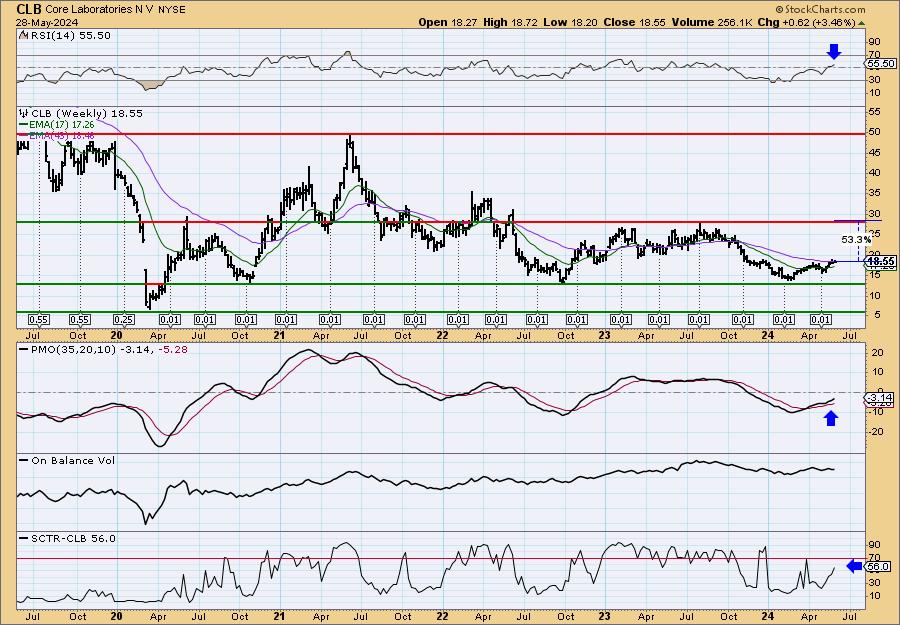
Task: Click the CLB ticker symbol in the header
Action: 29,9
